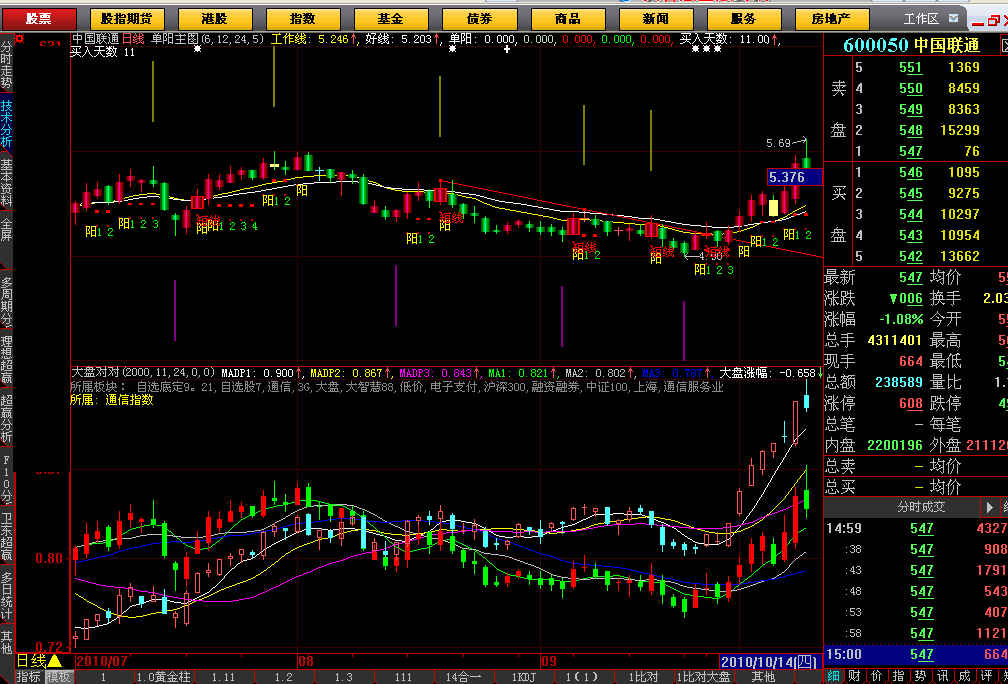Toggle the 指标 indicator mode tab

click(29, 677)
